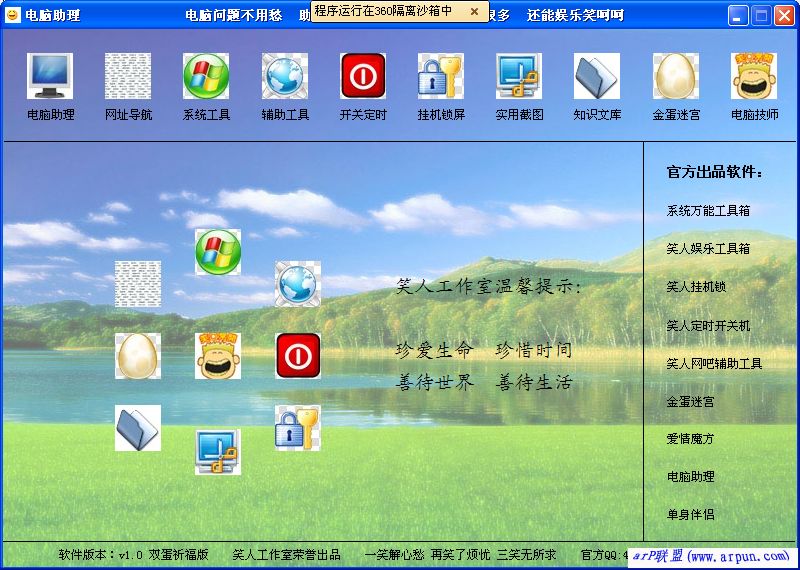Click the text-pattern icon on landscape panel
Image resolution: width=800 pixels, height=570 pixels.
pos(138,284)
